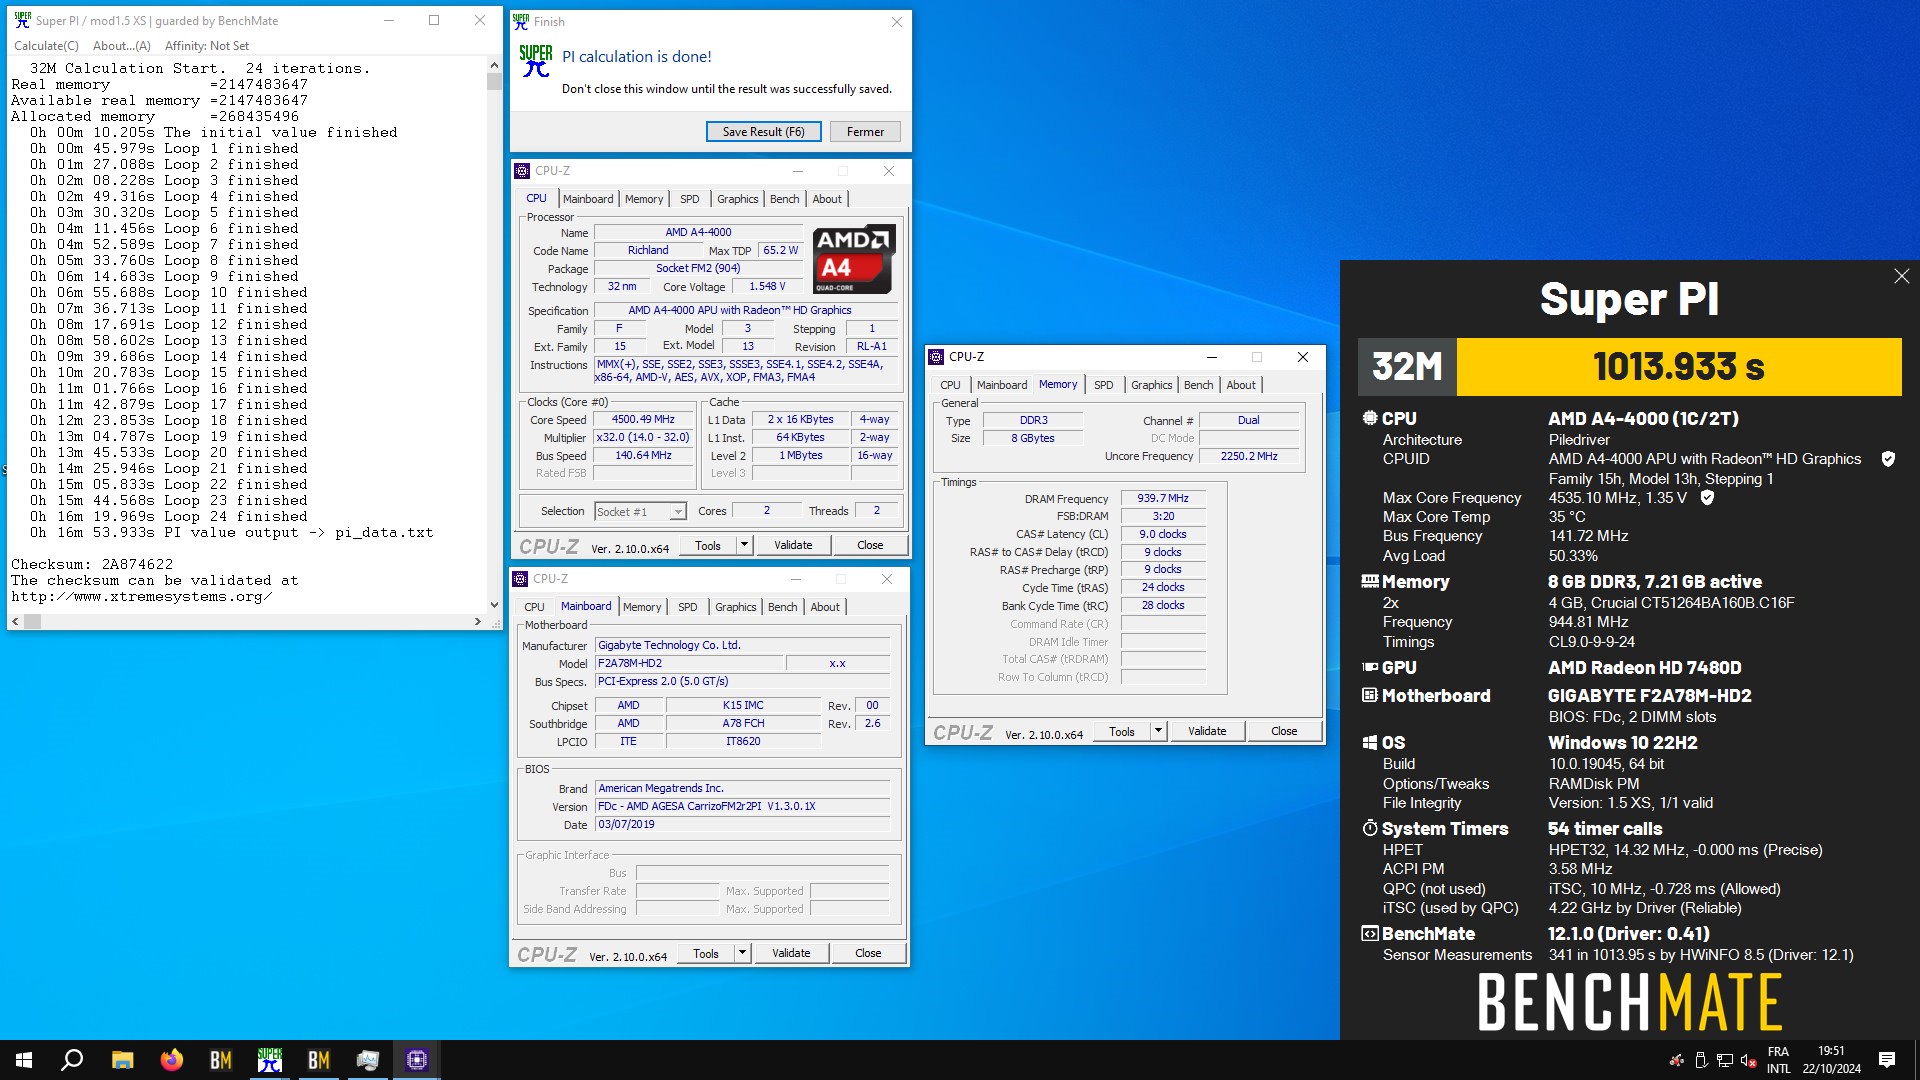The image size is (1920, 1080).
Task: Click Affinity: Not Set in Super PI
Action: point(207,45)
